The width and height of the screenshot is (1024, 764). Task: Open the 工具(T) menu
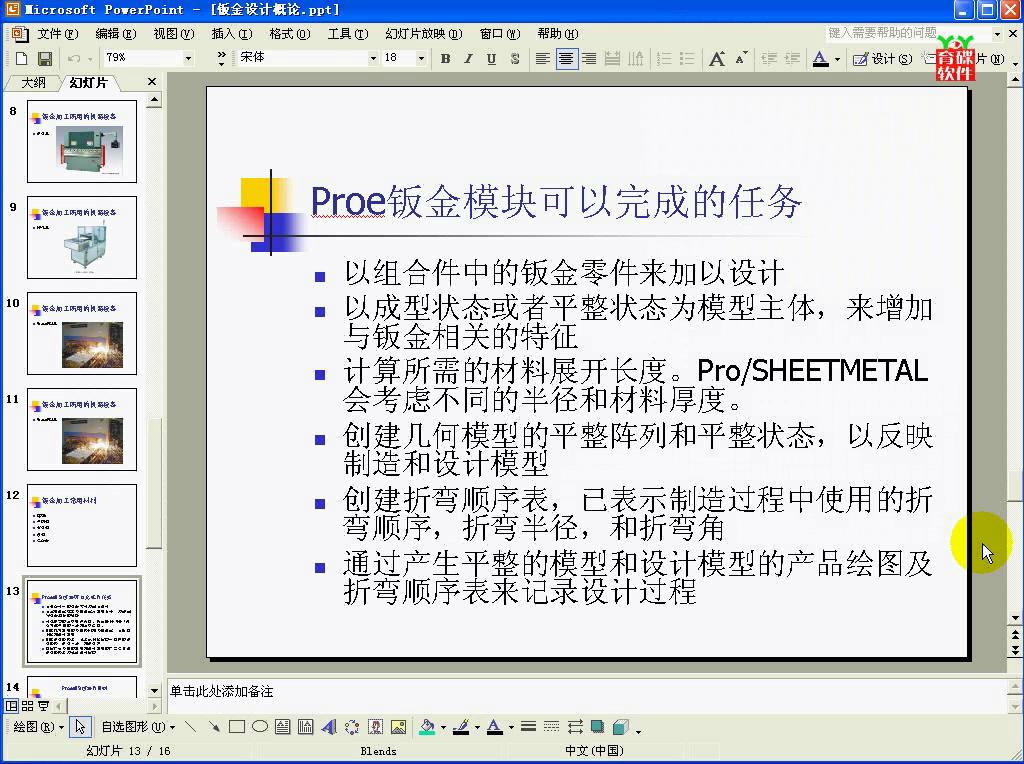(x=348, y=33)
